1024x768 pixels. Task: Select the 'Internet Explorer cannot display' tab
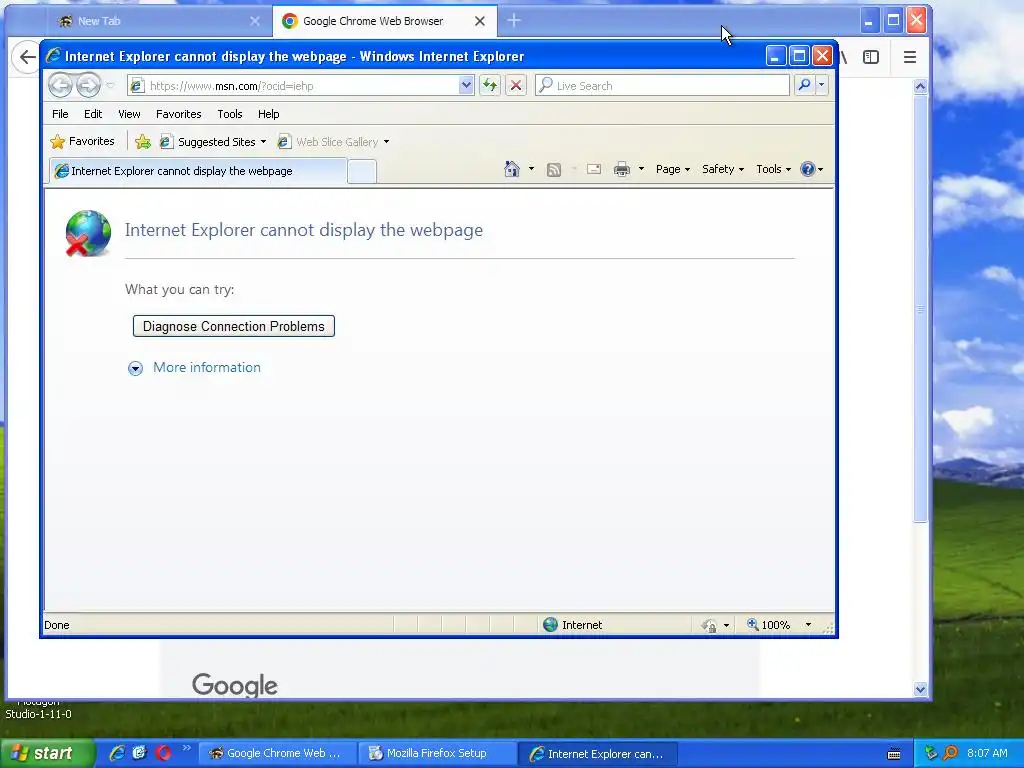[x=198, y=171]
